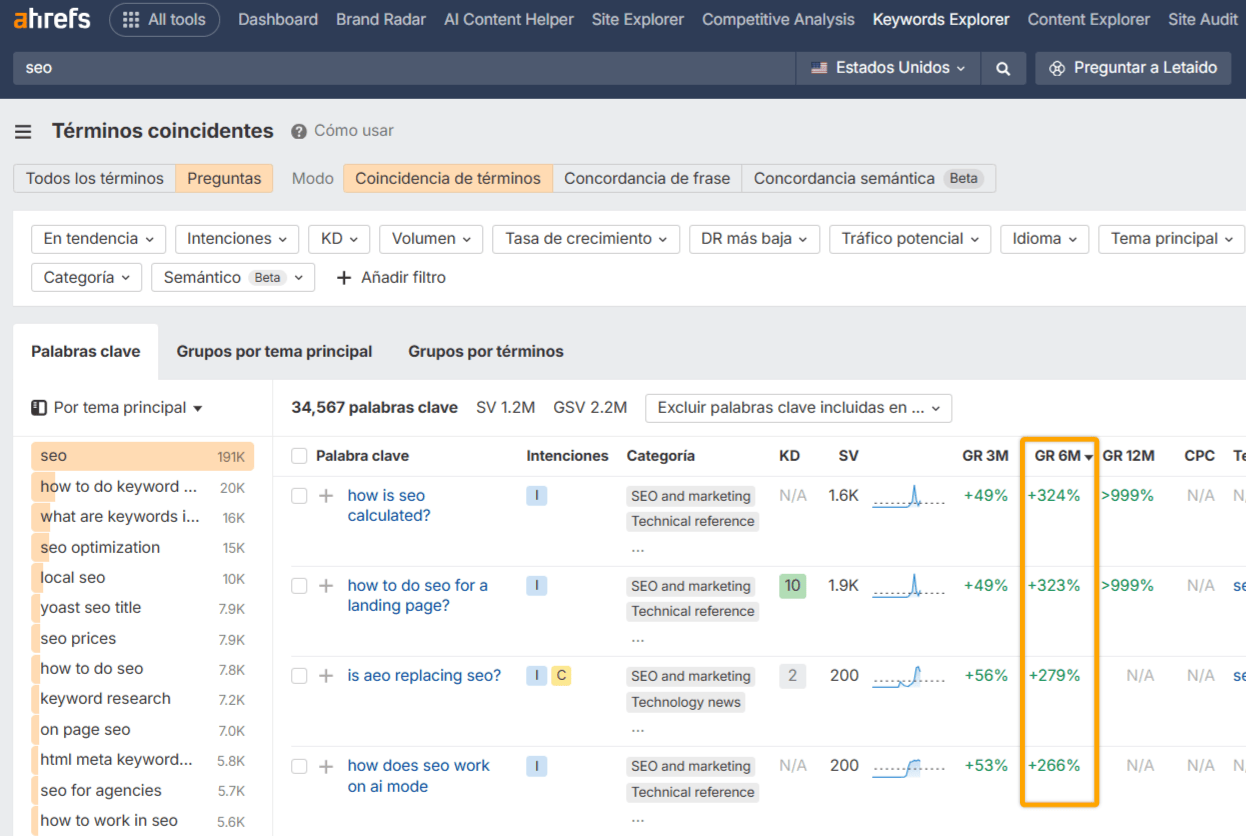Check 'how to do seo for a landing page?' row
This screenshot has height=836, width=1246.
[299, 586]
